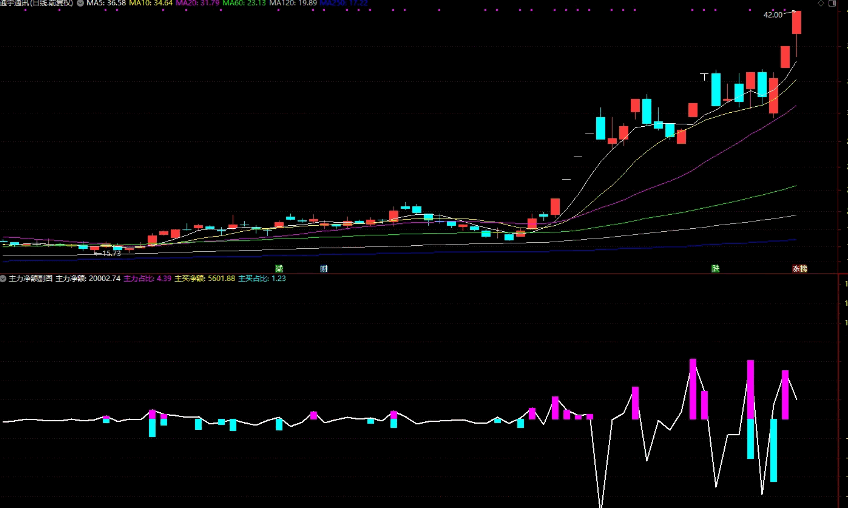Click the green marker at chart bottom right
848x508 pixels.
716,268
